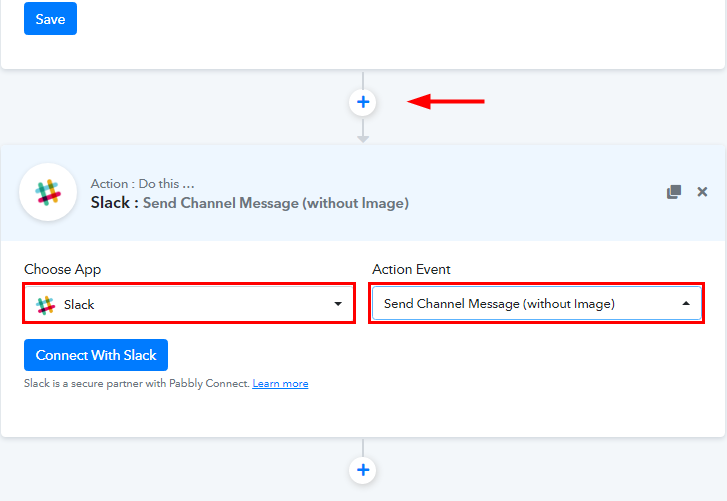
Task: Open the Choose App dropdown showing Slack
Action: pyautogui.click(x=189, y=304)
